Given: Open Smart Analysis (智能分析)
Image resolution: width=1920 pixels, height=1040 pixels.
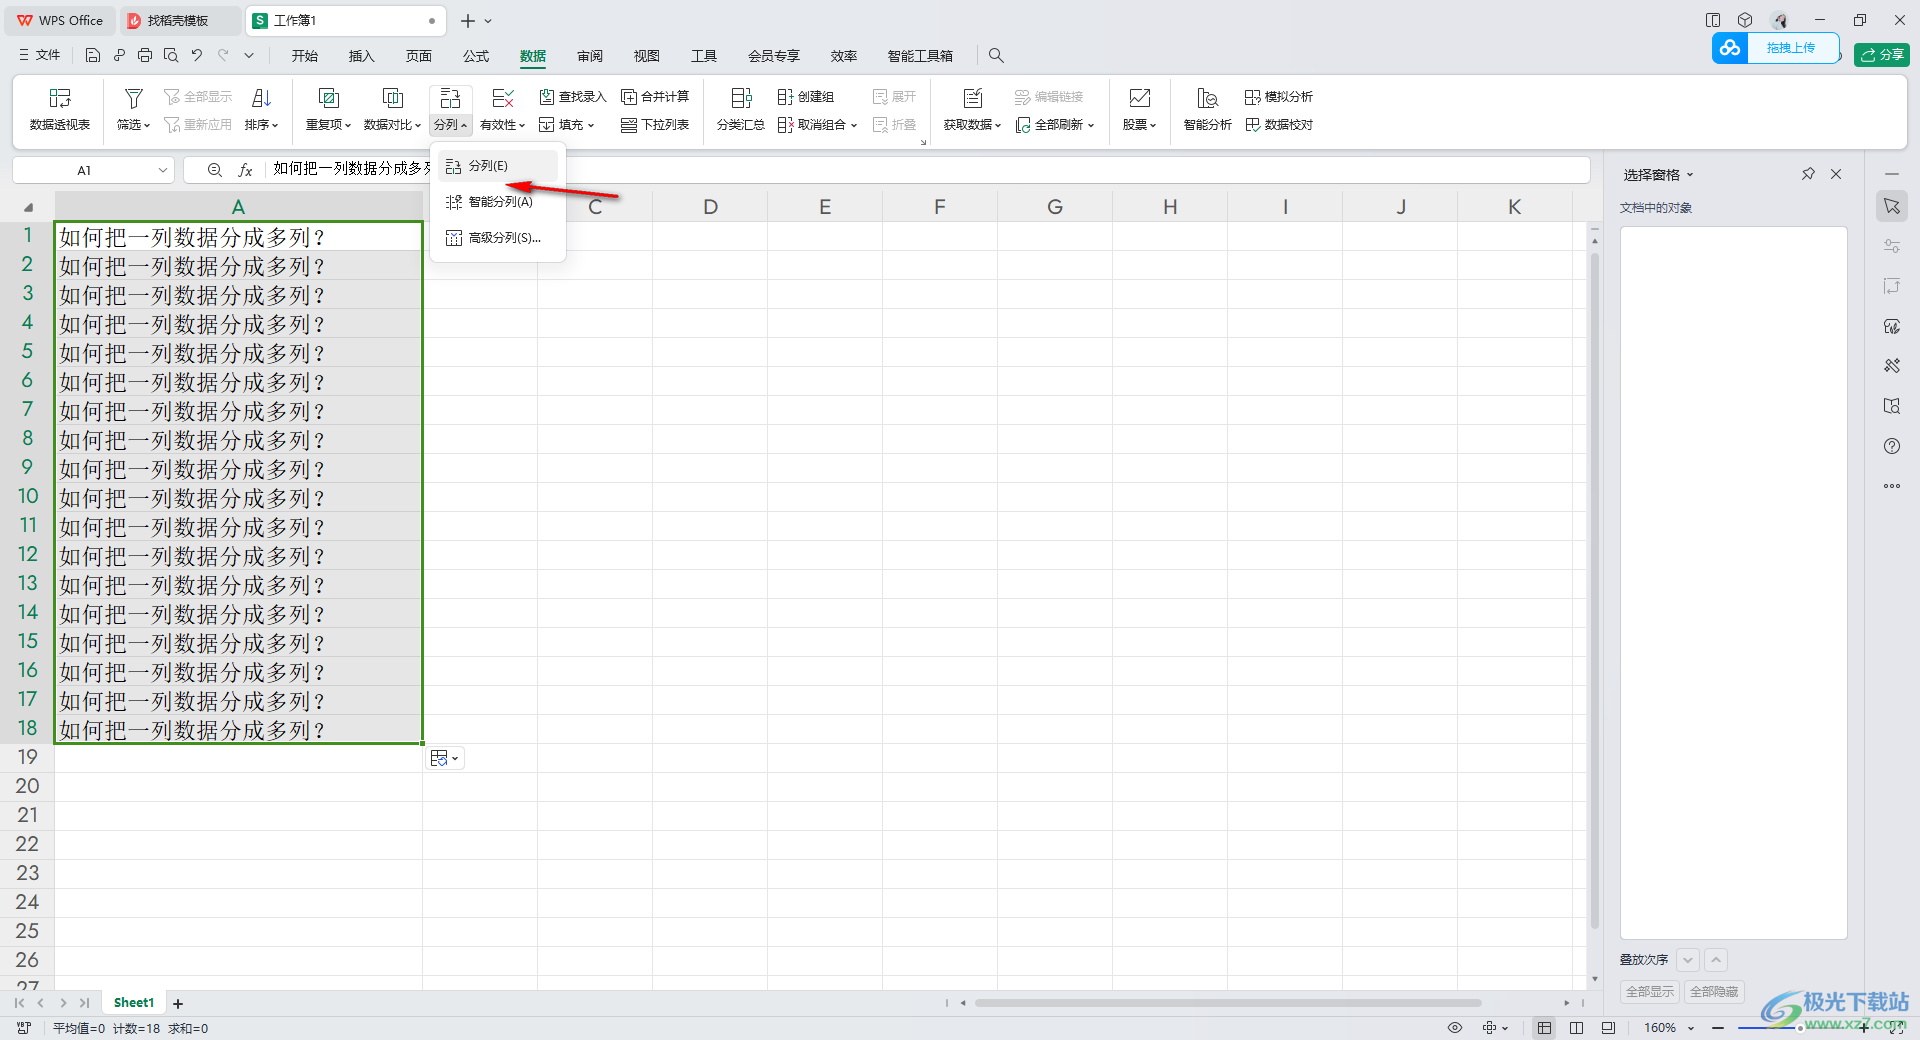Looking at the screenshot, I should (x=1207, y=110).
